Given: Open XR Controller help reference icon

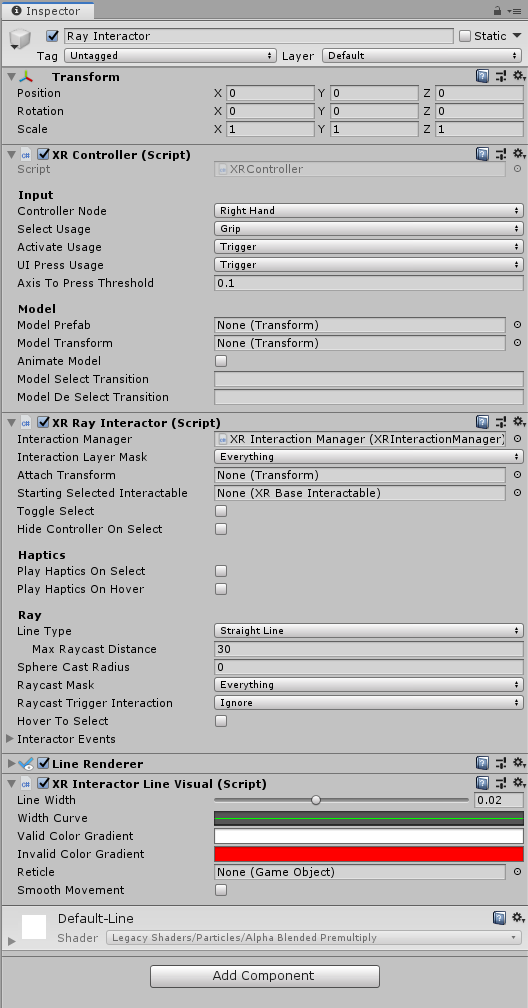Looking at the screenshot, I should (x=482, y=154).
